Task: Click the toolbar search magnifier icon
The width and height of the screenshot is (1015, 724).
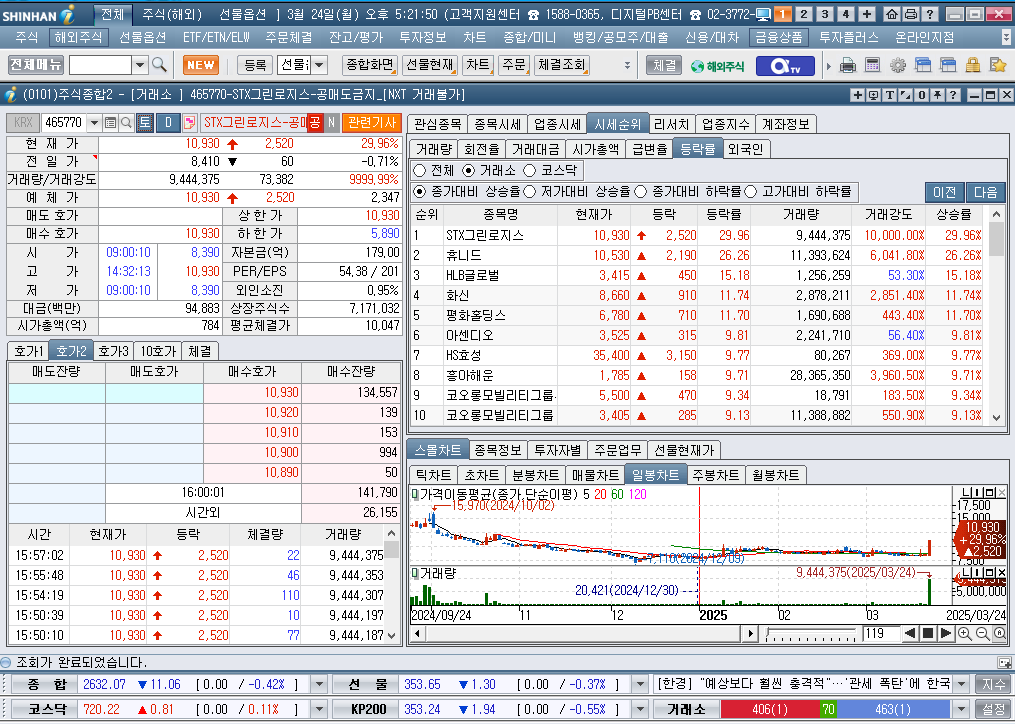Action: (x=159, y=65)
